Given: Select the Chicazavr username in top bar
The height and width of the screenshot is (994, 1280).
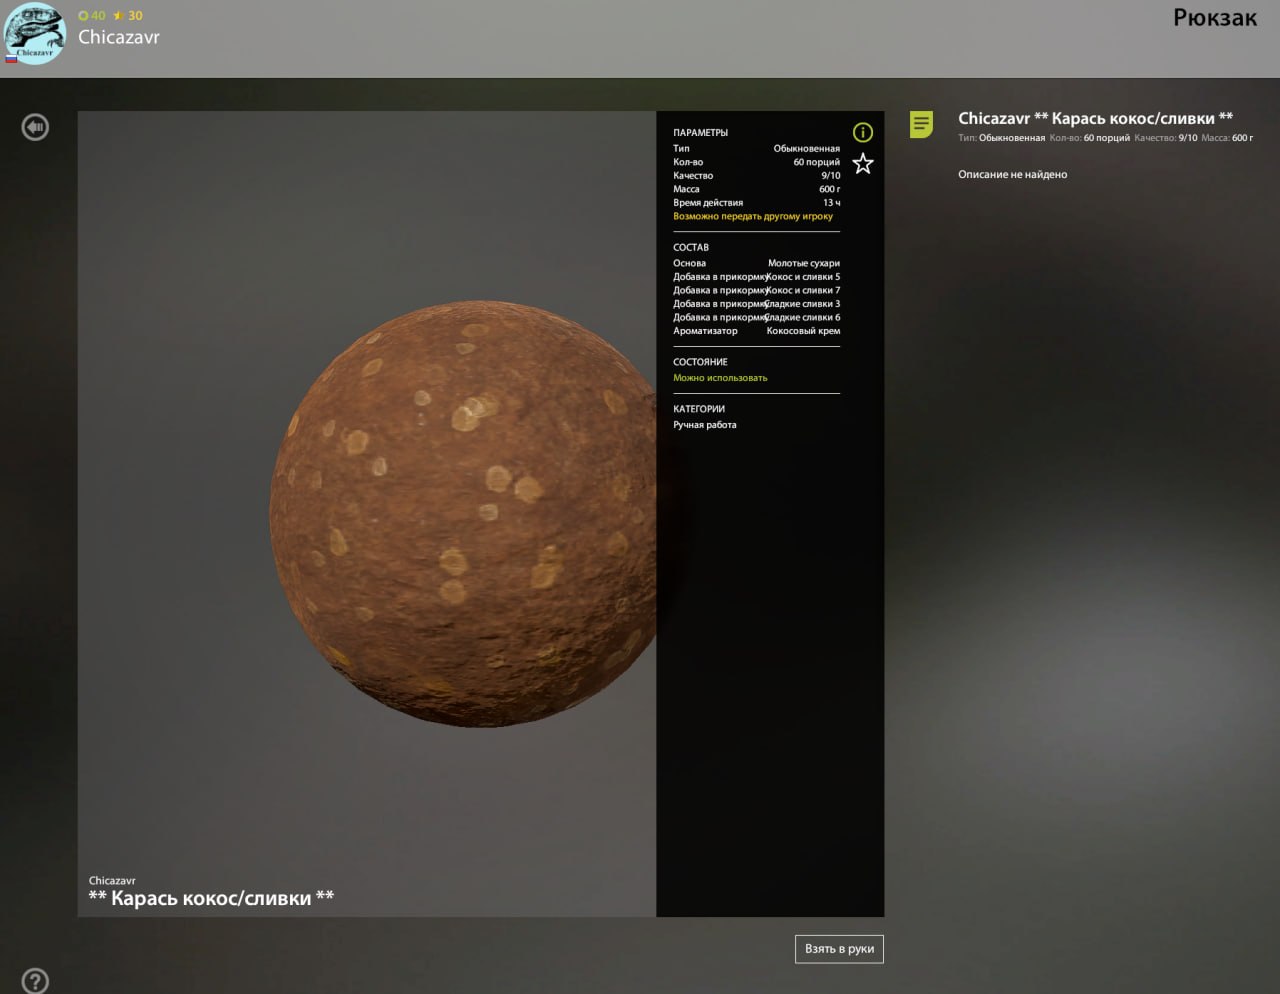Looking at the screenshot, I should [x=119, y=38].
